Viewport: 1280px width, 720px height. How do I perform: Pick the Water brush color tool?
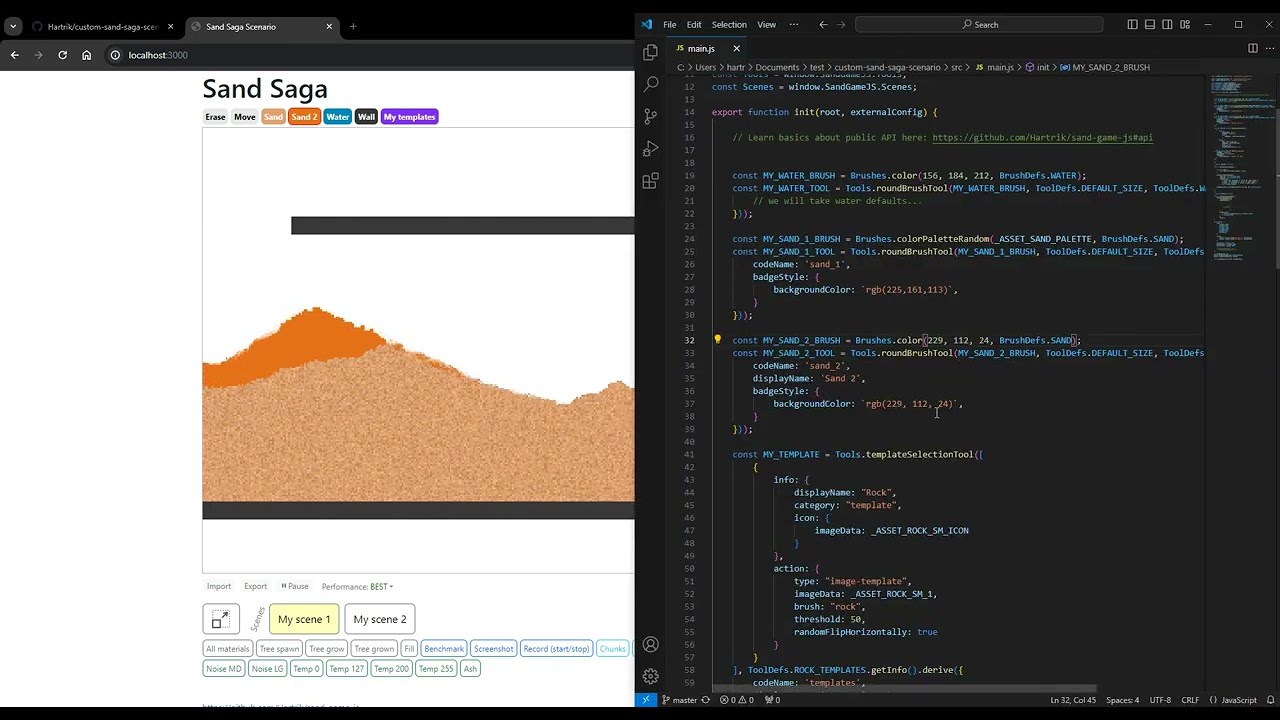(x=338, y=117)
